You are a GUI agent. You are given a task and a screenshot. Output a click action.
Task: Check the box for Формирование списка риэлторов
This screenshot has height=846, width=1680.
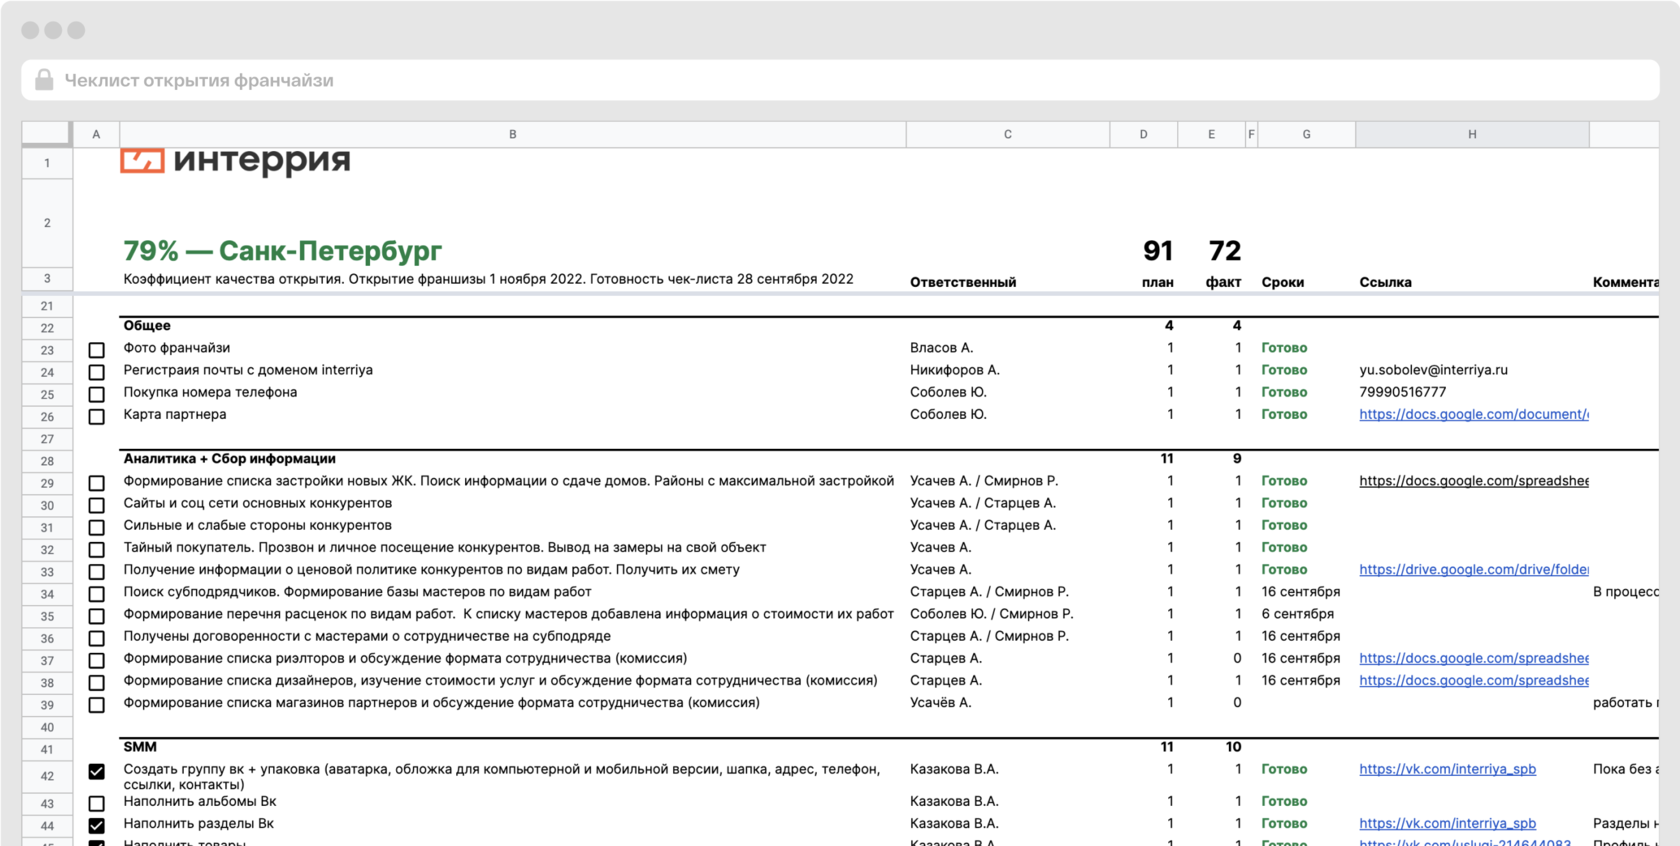(96, 660)
